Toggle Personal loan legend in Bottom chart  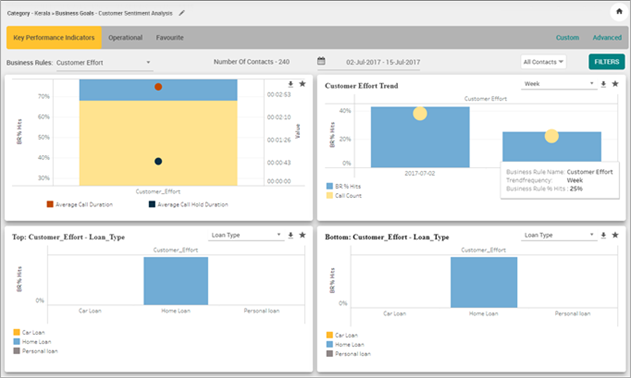point(330,354)
